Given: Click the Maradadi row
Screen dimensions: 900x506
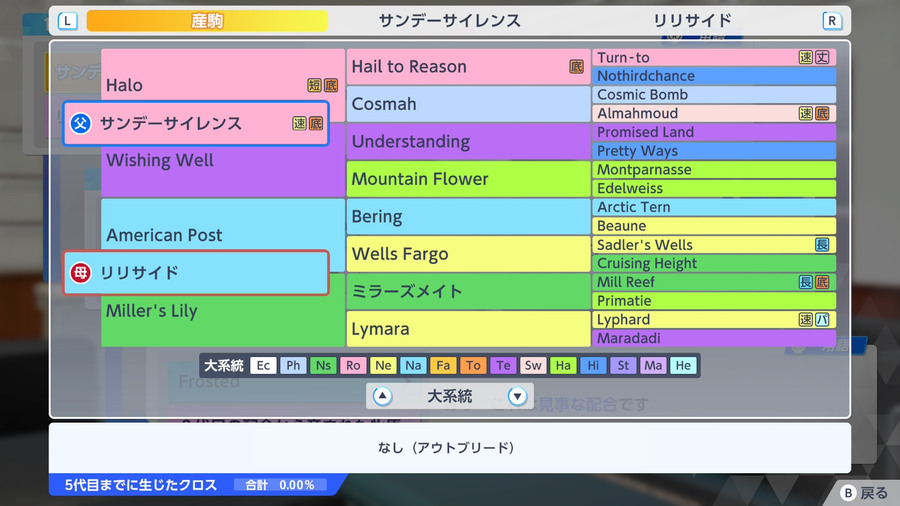Looking at the screenshot, I should tap(714, 338).
